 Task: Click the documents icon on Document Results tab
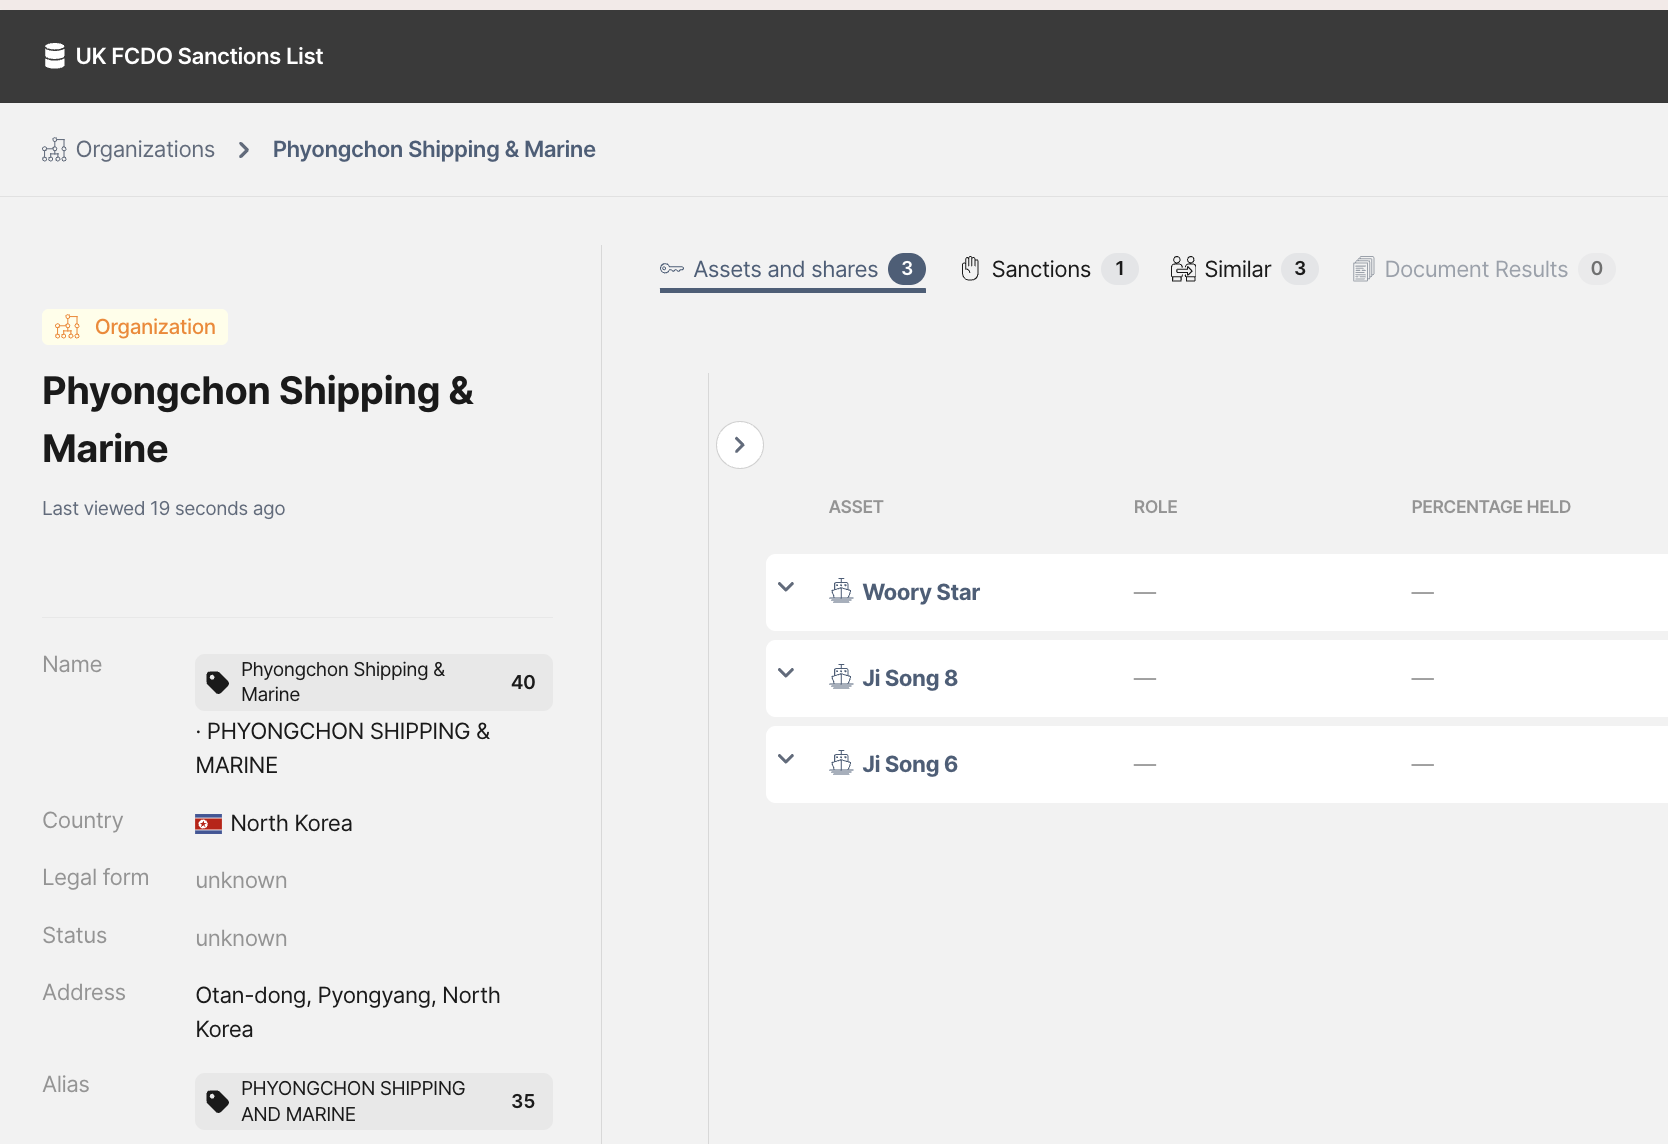pyautogui.click(x=1363, y=269)
